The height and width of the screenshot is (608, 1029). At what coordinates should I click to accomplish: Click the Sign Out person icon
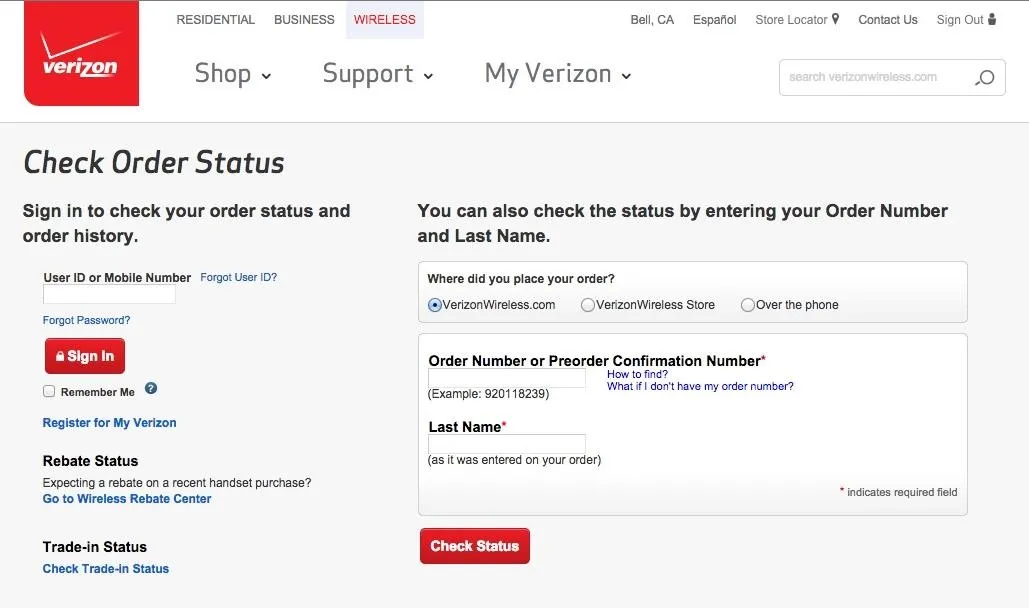(x=992, y=19)
